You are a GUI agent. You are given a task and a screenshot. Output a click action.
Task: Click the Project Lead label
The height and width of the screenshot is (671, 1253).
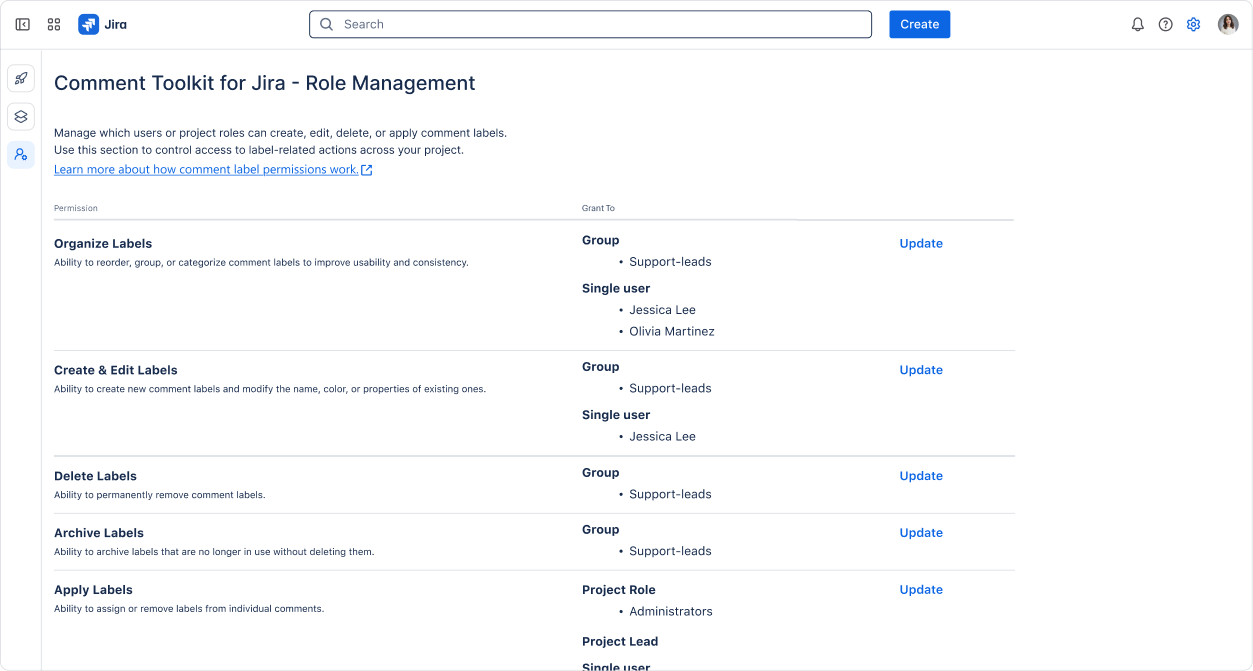point(620,642)
